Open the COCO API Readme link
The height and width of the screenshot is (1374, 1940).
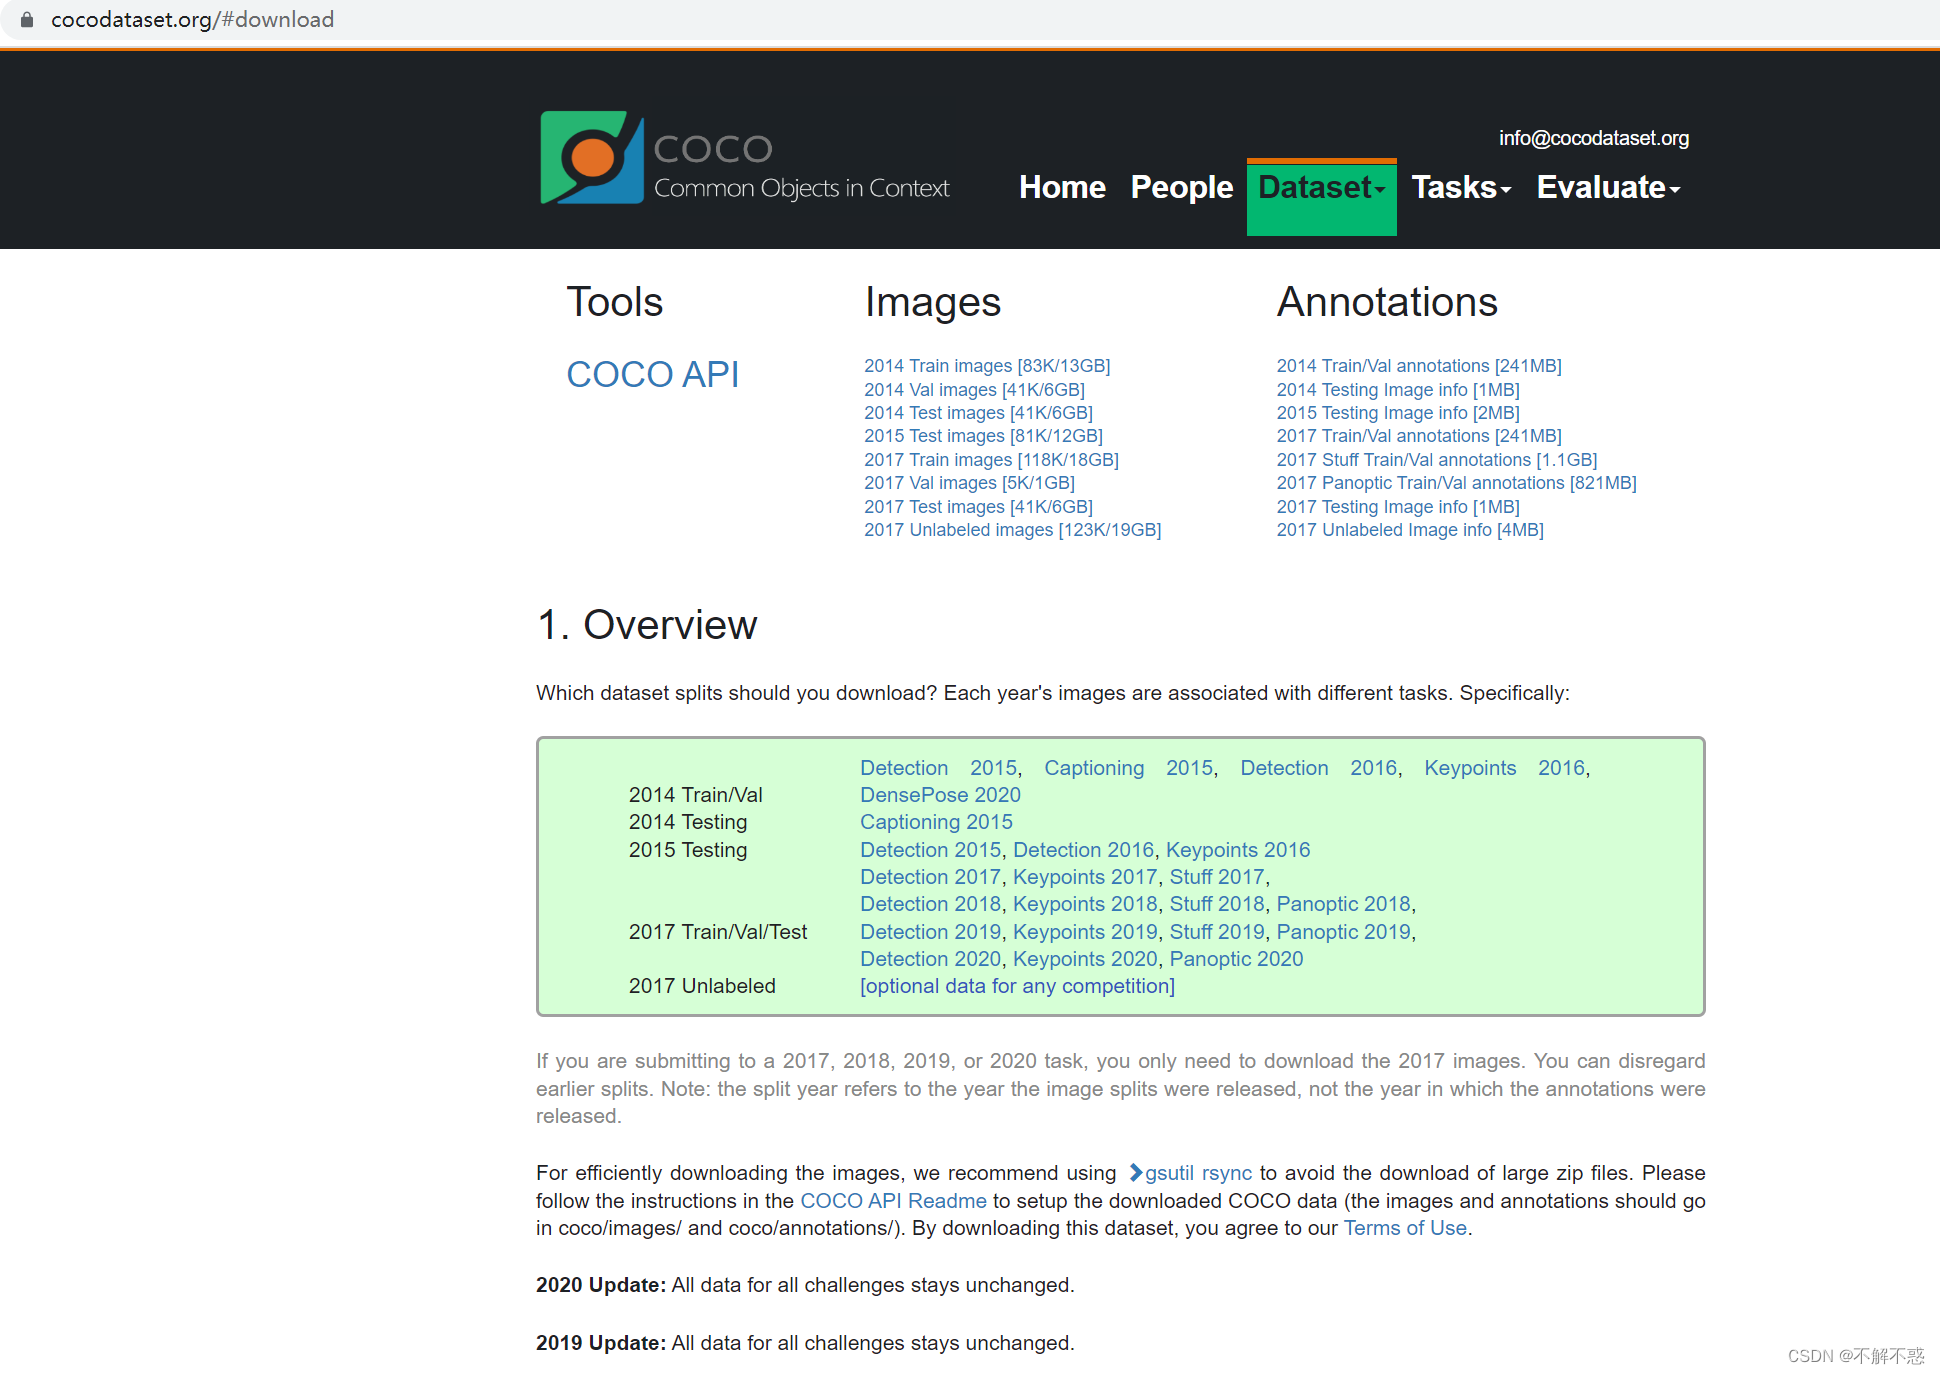(x=893, y=1200)
